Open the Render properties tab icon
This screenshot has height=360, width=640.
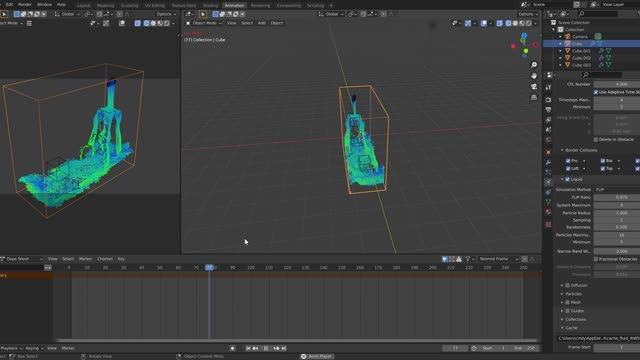point(548,100)
